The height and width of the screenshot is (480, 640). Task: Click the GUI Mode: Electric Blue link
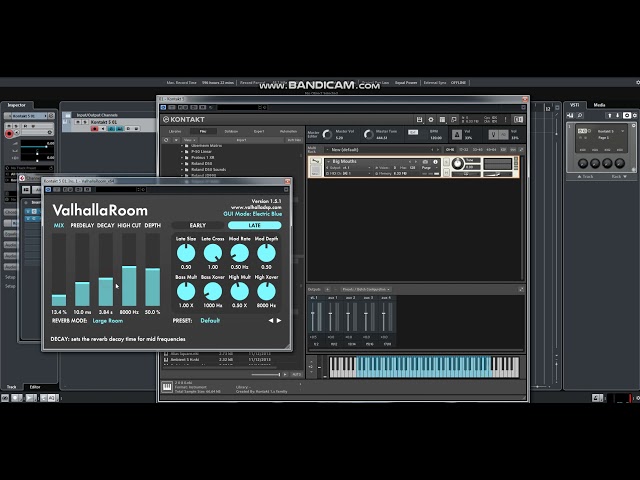[x=253, y=214]
